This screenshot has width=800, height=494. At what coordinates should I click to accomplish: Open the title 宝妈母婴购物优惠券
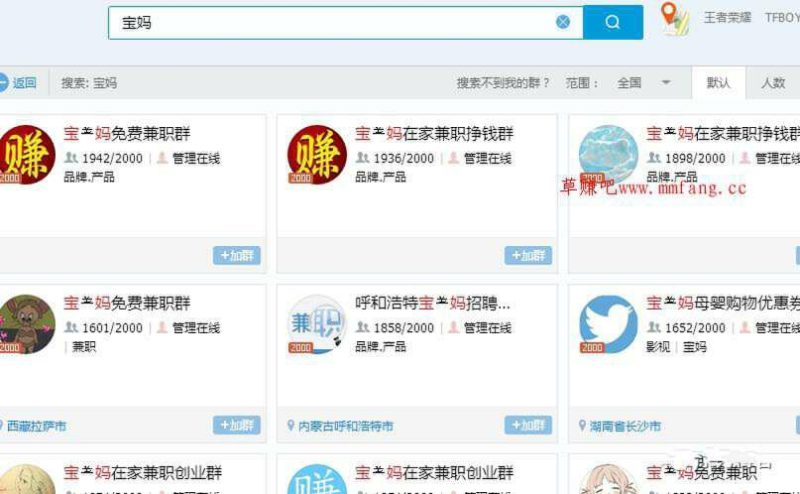(723, 304)
